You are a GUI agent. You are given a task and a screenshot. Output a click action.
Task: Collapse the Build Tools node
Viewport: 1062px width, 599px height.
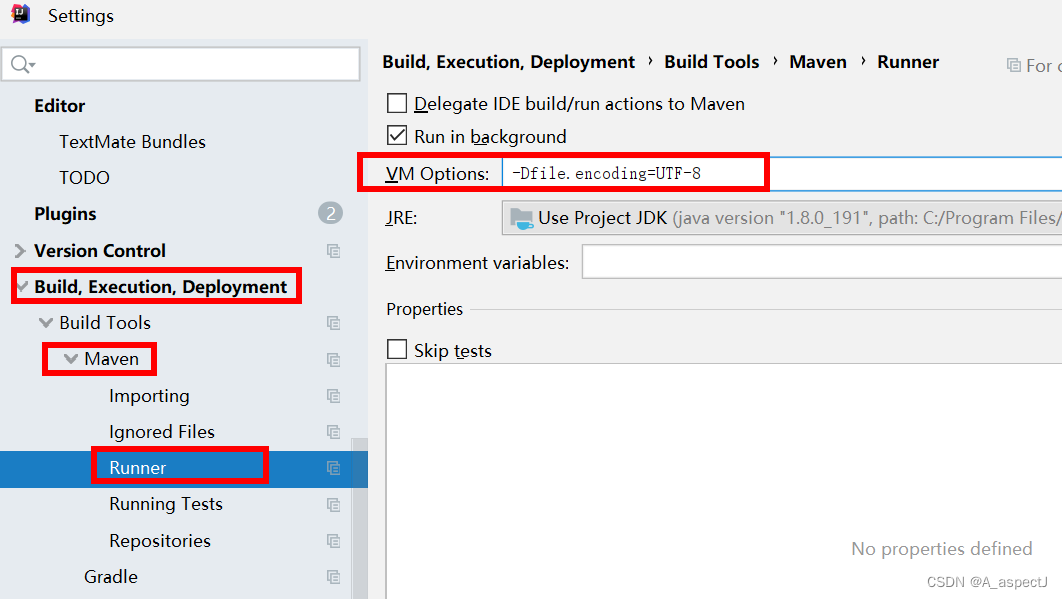coord(46,323)
